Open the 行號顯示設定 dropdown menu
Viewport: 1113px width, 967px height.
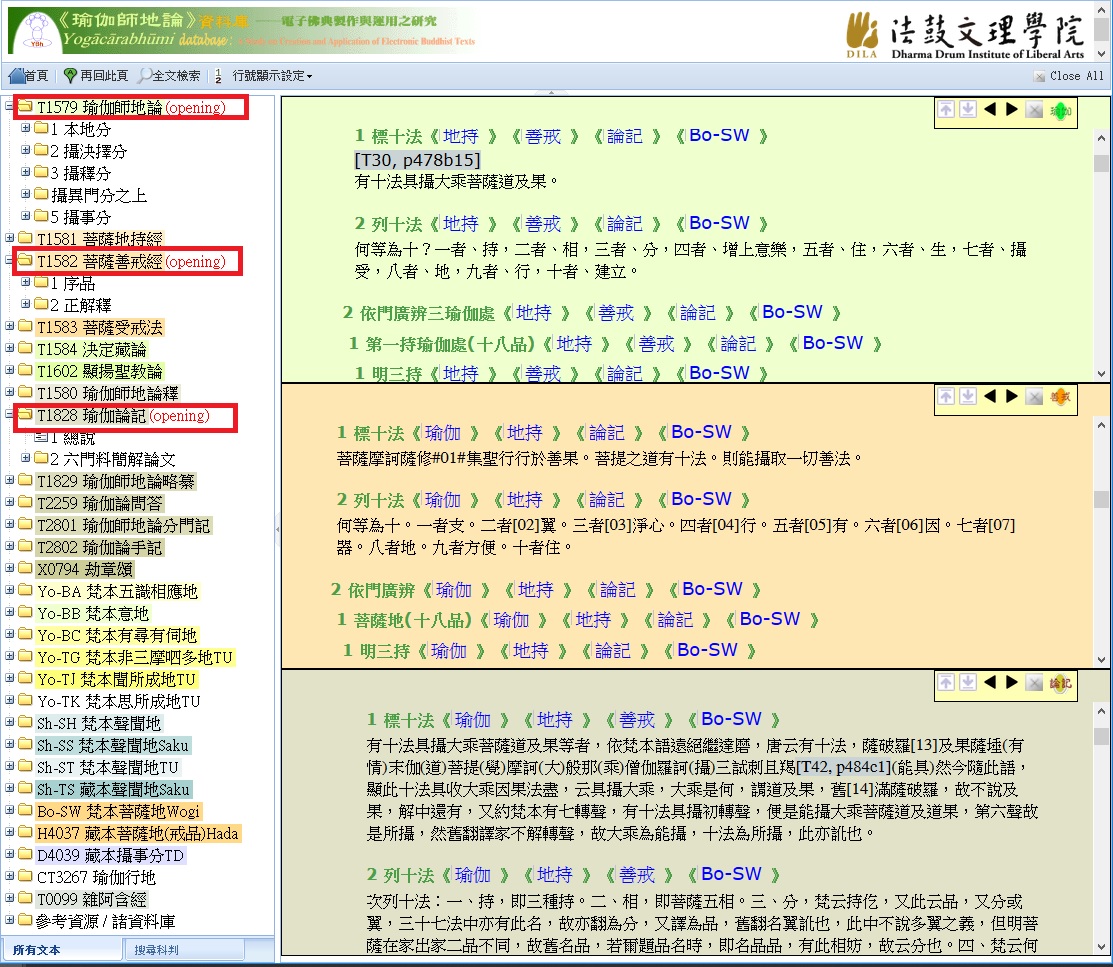coord(270,76)
